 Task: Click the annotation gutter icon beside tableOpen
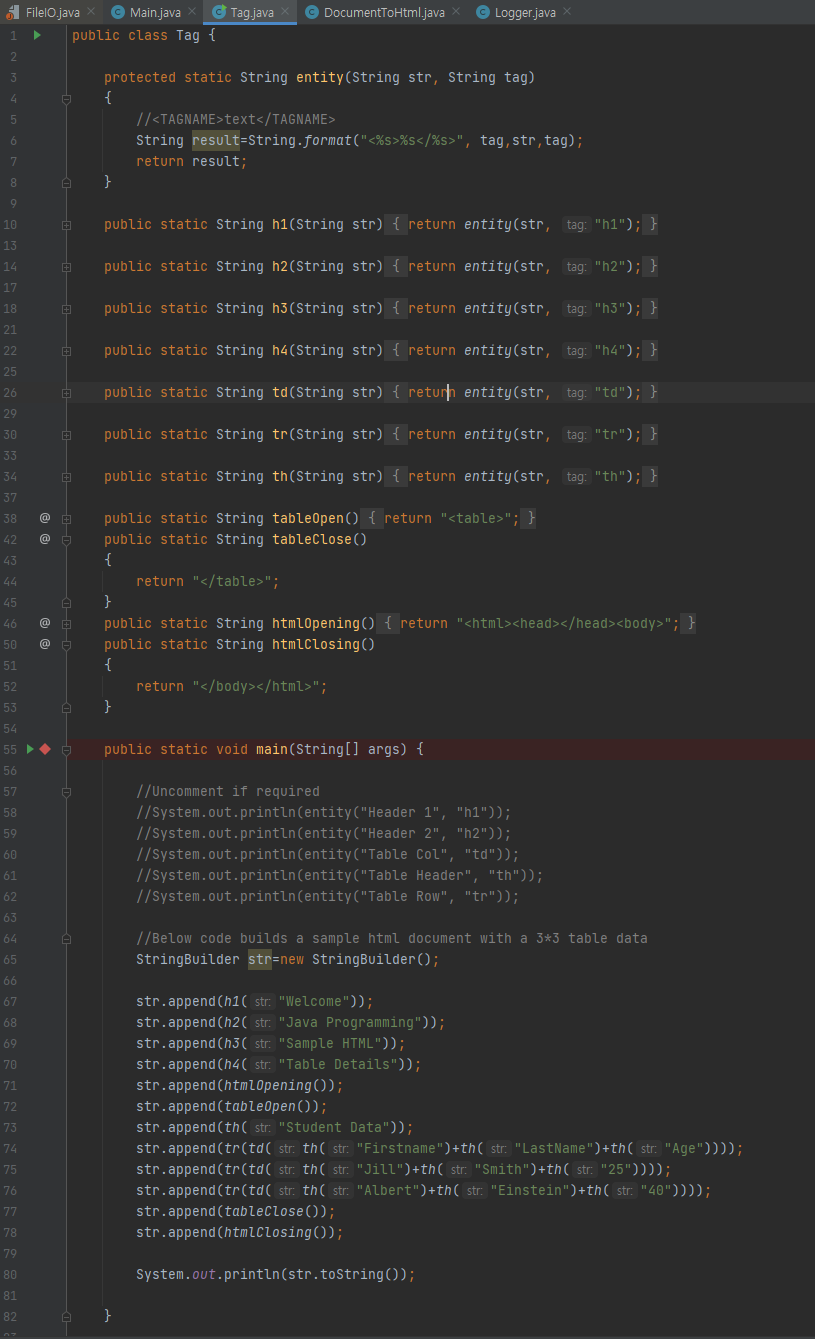point(42,517)
